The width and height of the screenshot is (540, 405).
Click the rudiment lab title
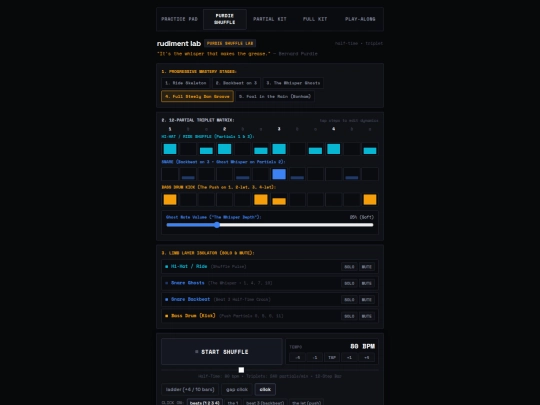tap(179, 43)
